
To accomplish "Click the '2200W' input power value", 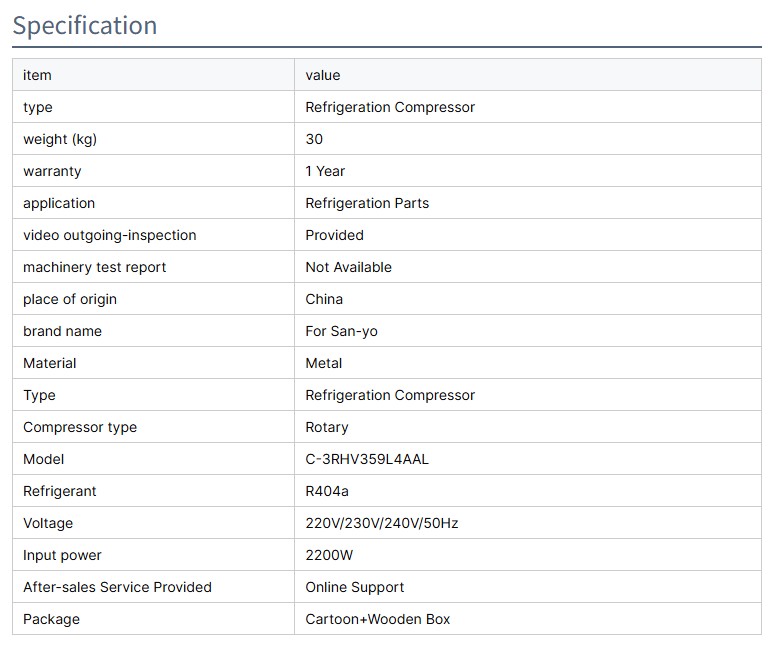I will click(x=329, y=555).
